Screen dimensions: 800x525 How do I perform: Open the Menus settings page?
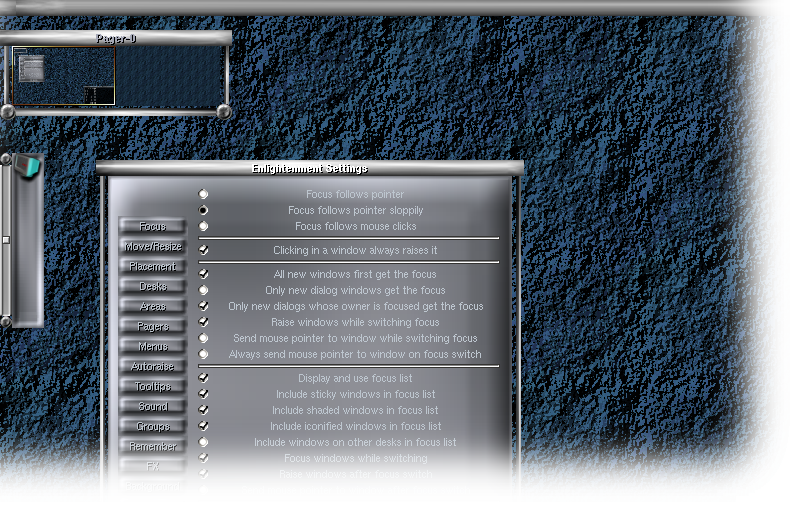point(153,346)
